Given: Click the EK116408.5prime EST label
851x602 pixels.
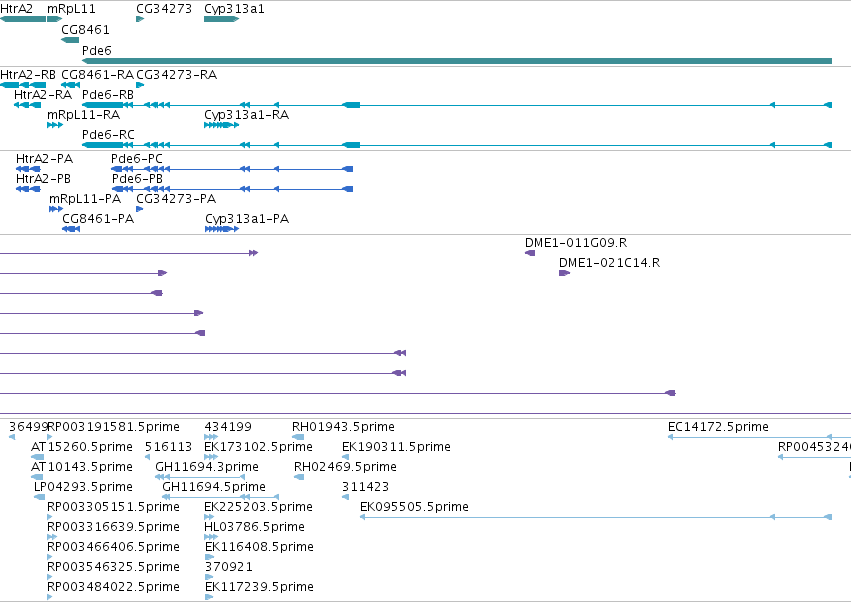Looking at the screenshot, I should pyautogui.click(x=259, y=547).
